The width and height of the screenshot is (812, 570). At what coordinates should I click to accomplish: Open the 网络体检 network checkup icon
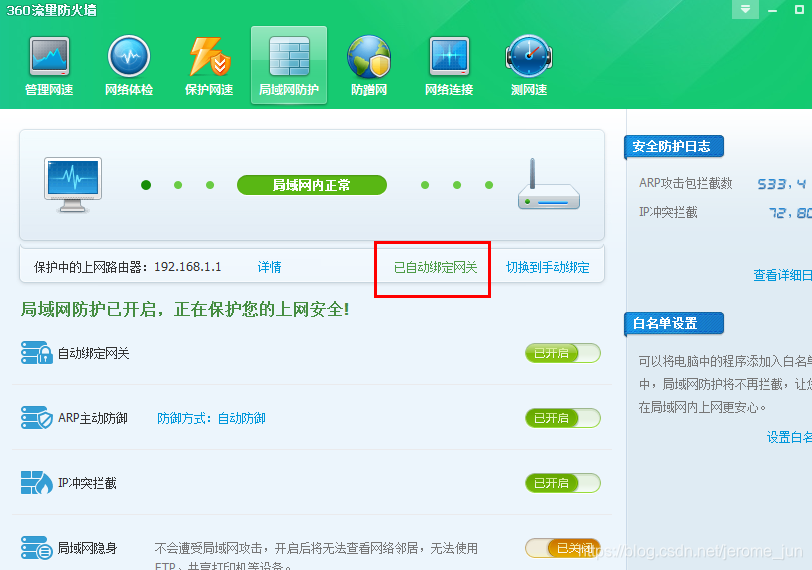coord(129,66)
